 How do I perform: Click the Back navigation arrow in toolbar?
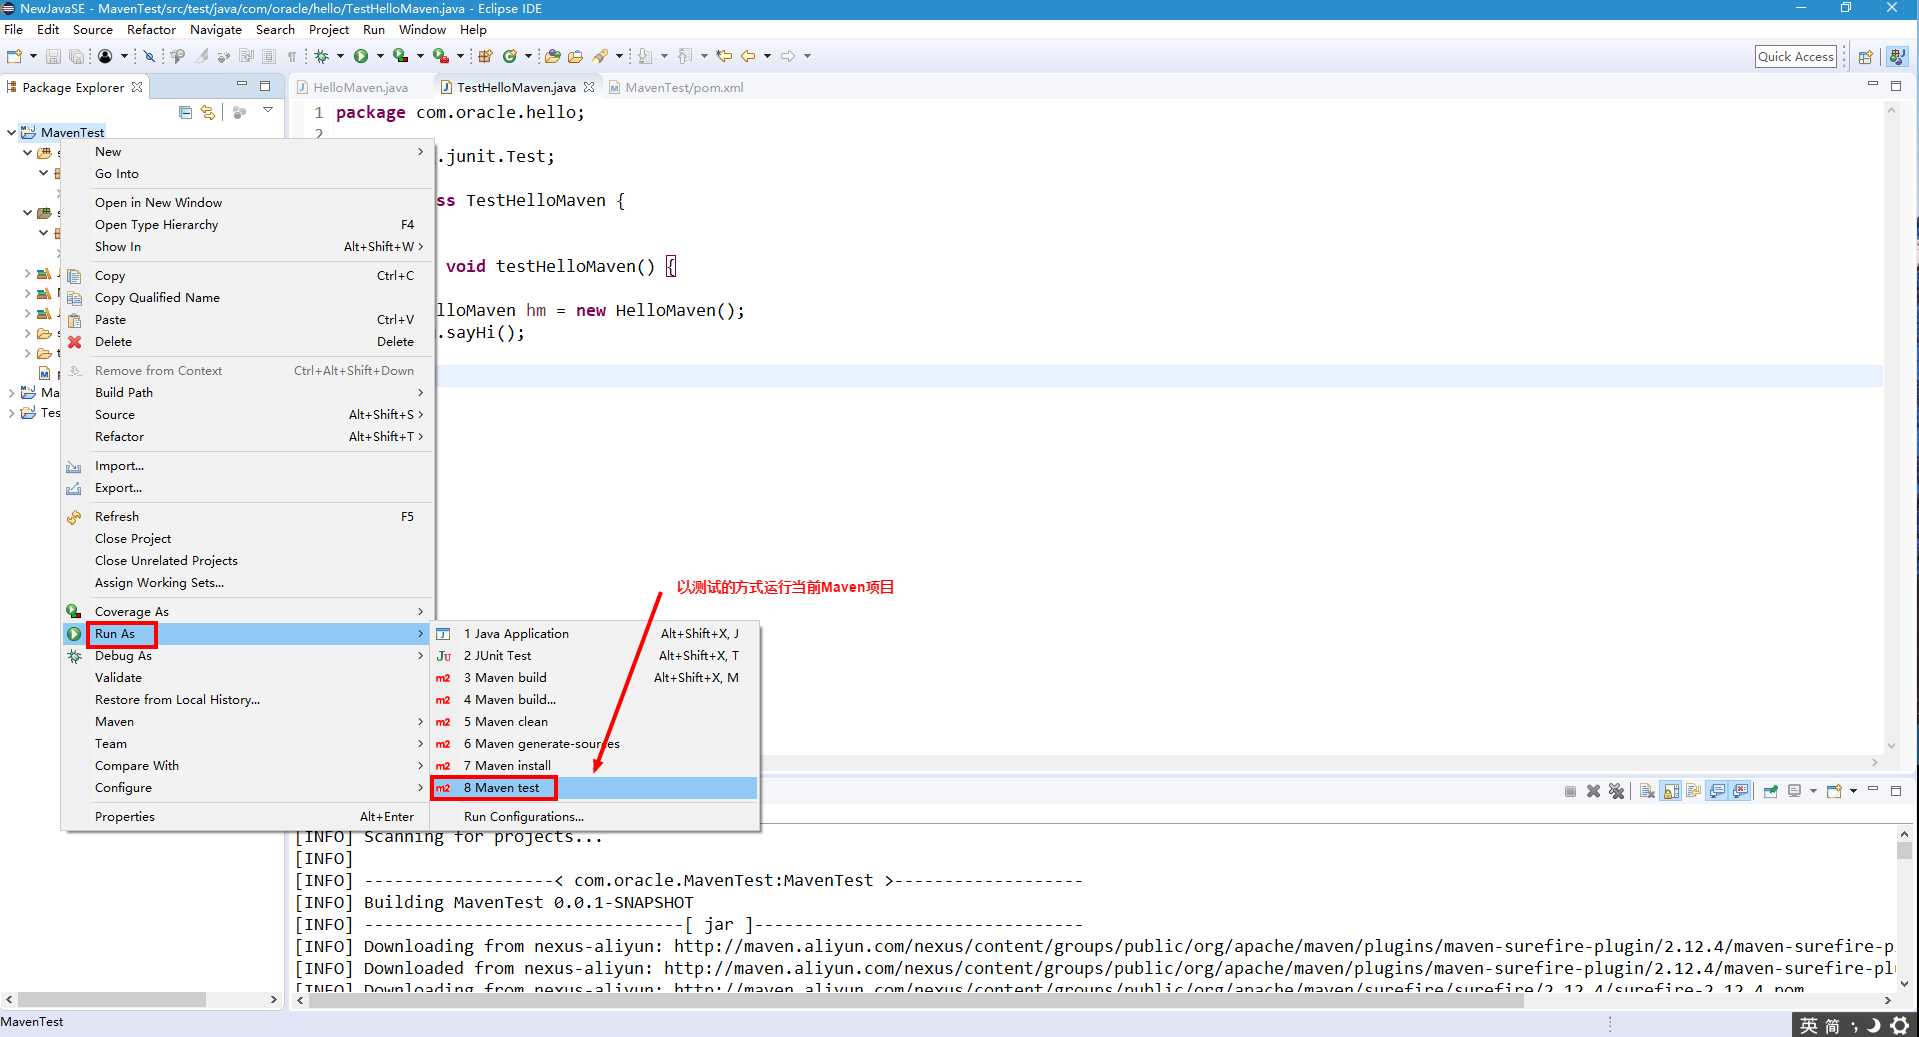tap(748, 56)
